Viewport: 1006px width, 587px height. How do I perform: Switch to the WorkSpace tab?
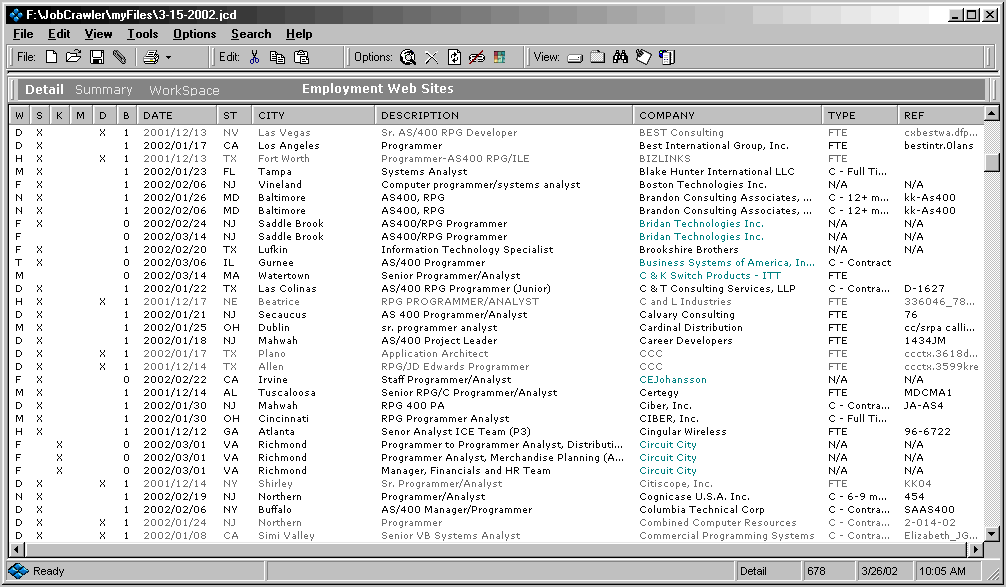pyautogui.click(x=184, y=90)
